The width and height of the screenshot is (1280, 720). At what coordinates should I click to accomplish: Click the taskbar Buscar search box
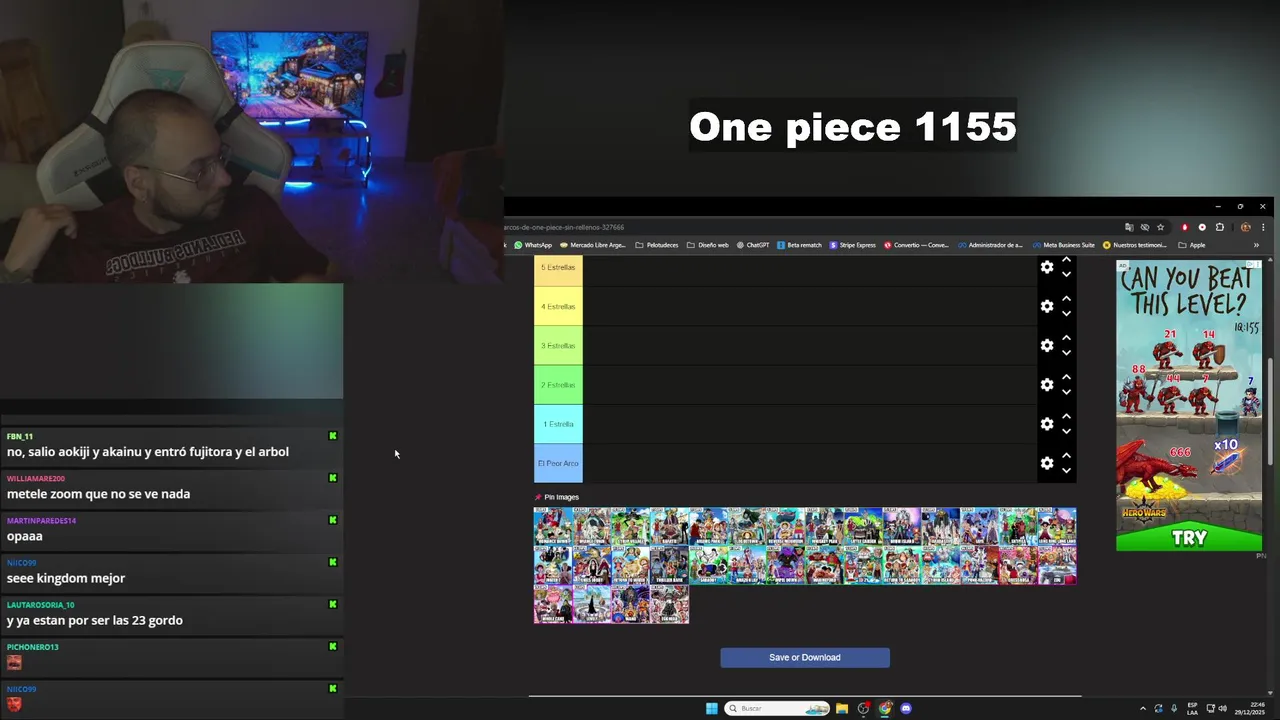(x=777, y=708)
